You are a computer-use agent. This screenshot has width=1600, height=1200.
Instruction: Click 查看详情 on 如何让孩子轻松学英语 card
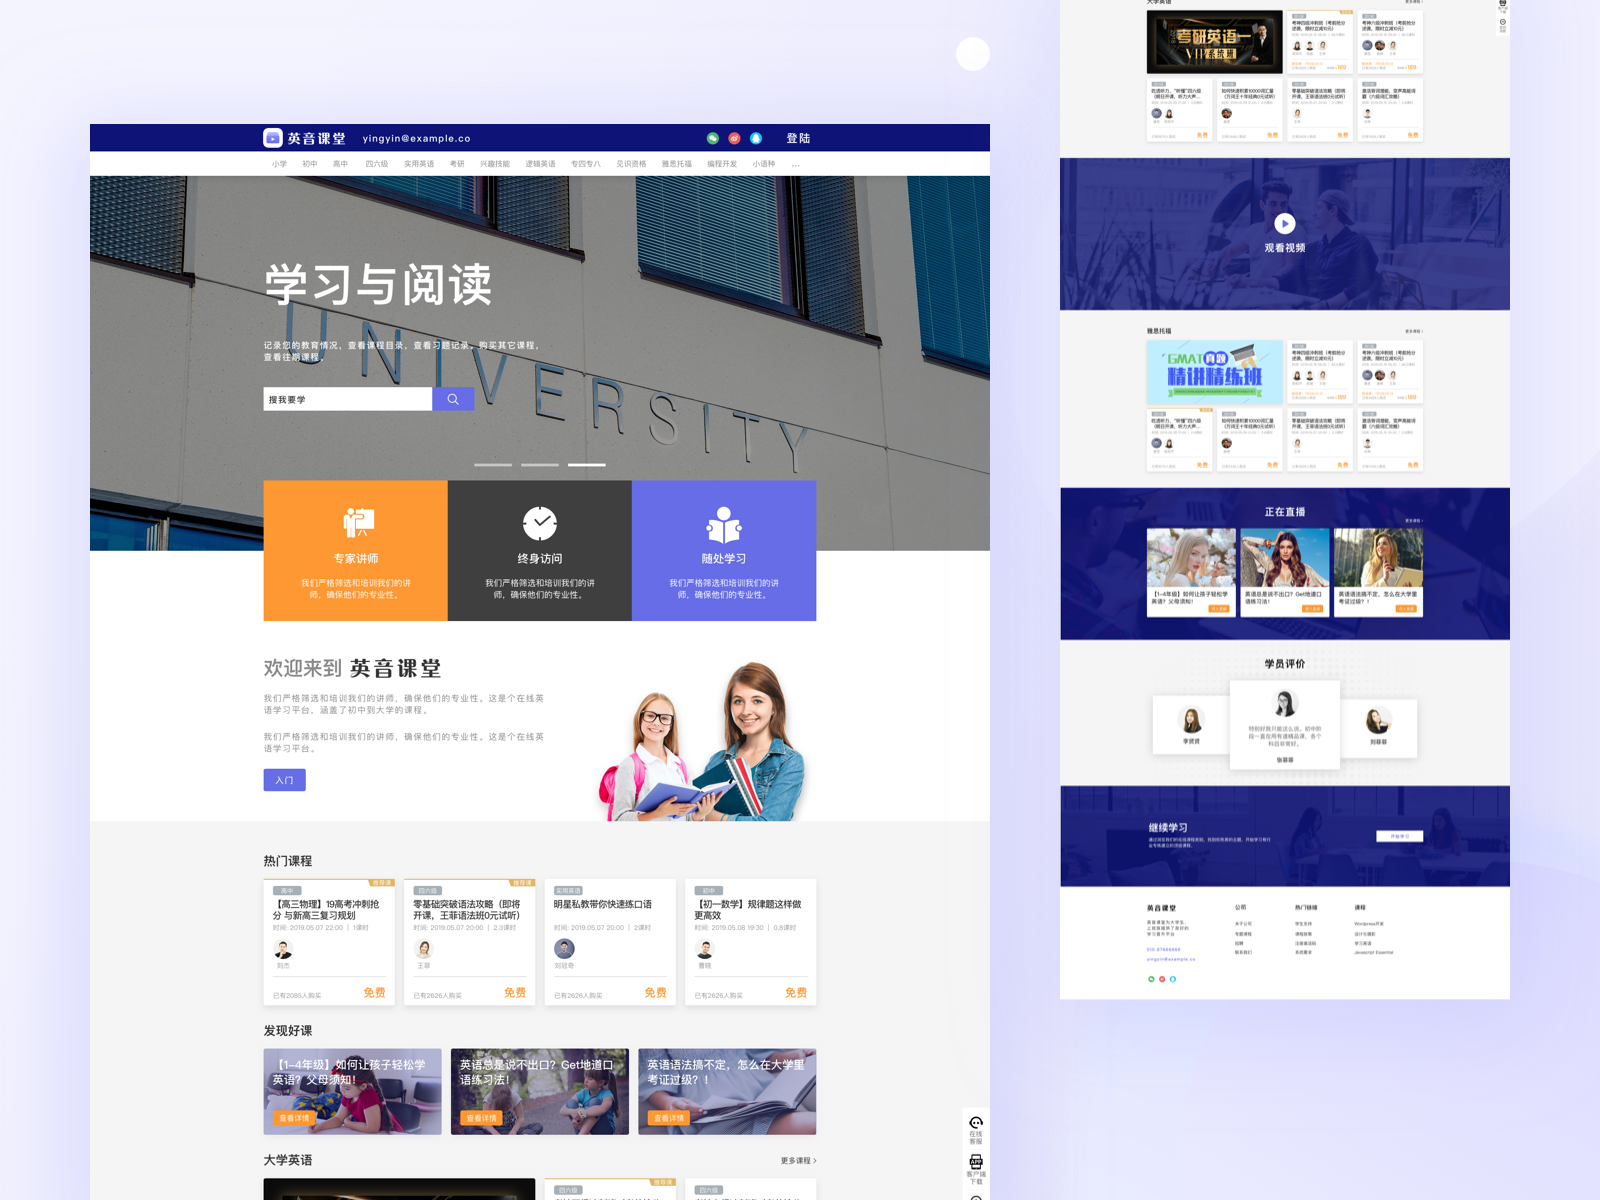pyautogui.click(x=294, y=1118)
